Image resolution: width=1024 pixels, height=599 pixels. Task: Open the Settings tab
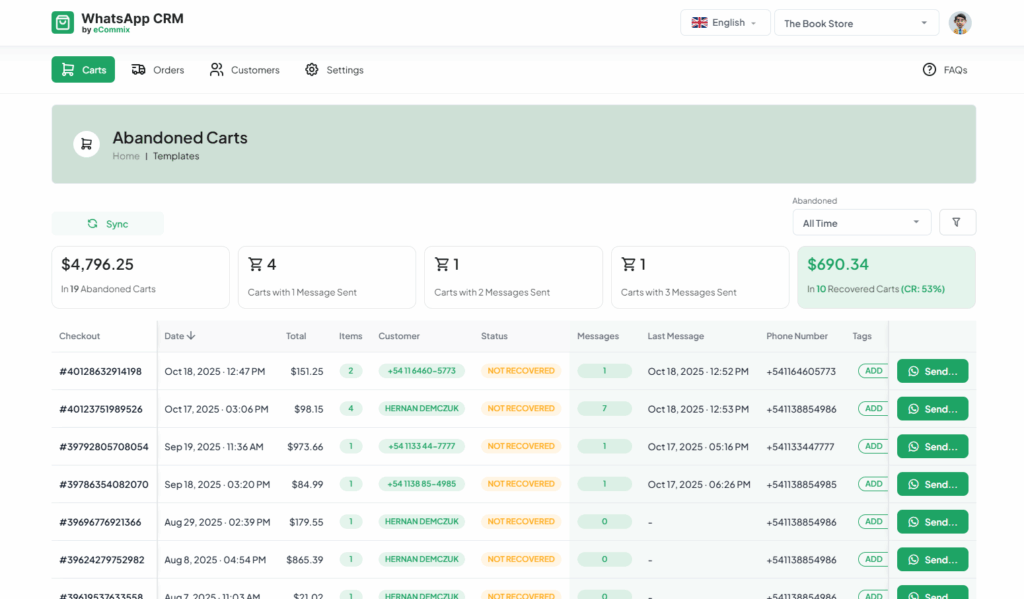[334, 70]
